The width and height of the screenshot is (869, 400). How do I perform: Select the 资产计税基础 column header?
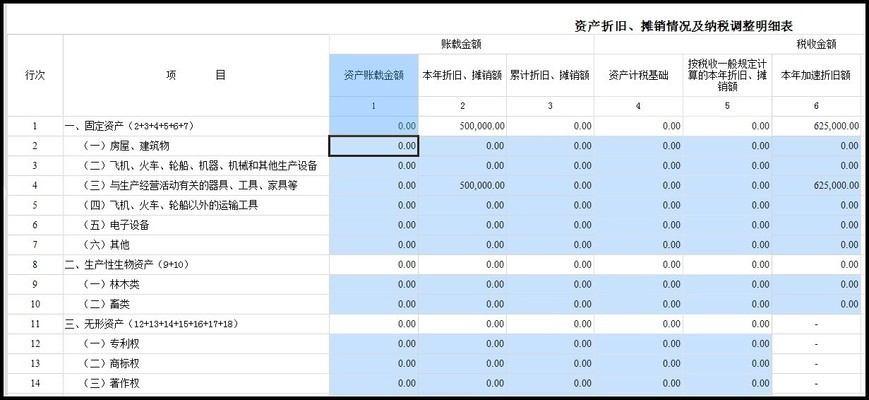coord(638,75)
